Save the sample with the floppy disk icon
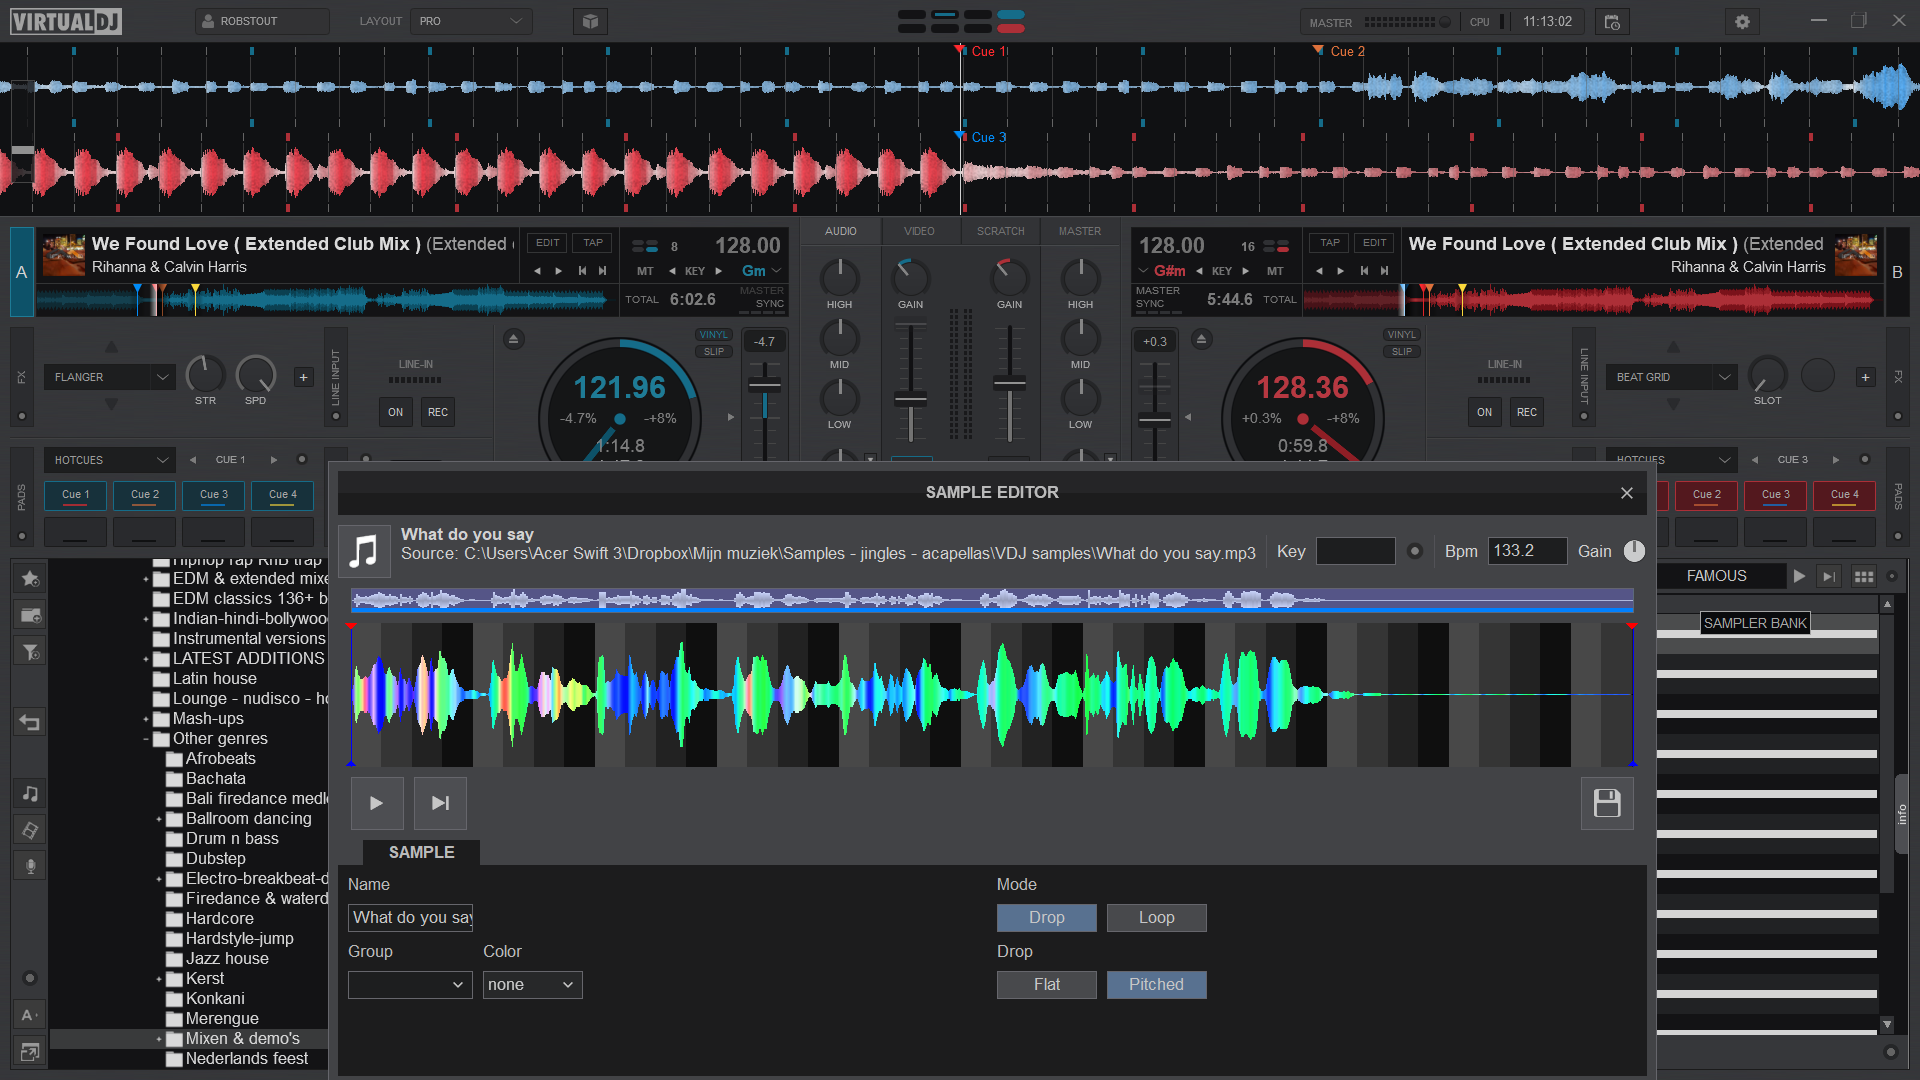 coord(1606,803)
